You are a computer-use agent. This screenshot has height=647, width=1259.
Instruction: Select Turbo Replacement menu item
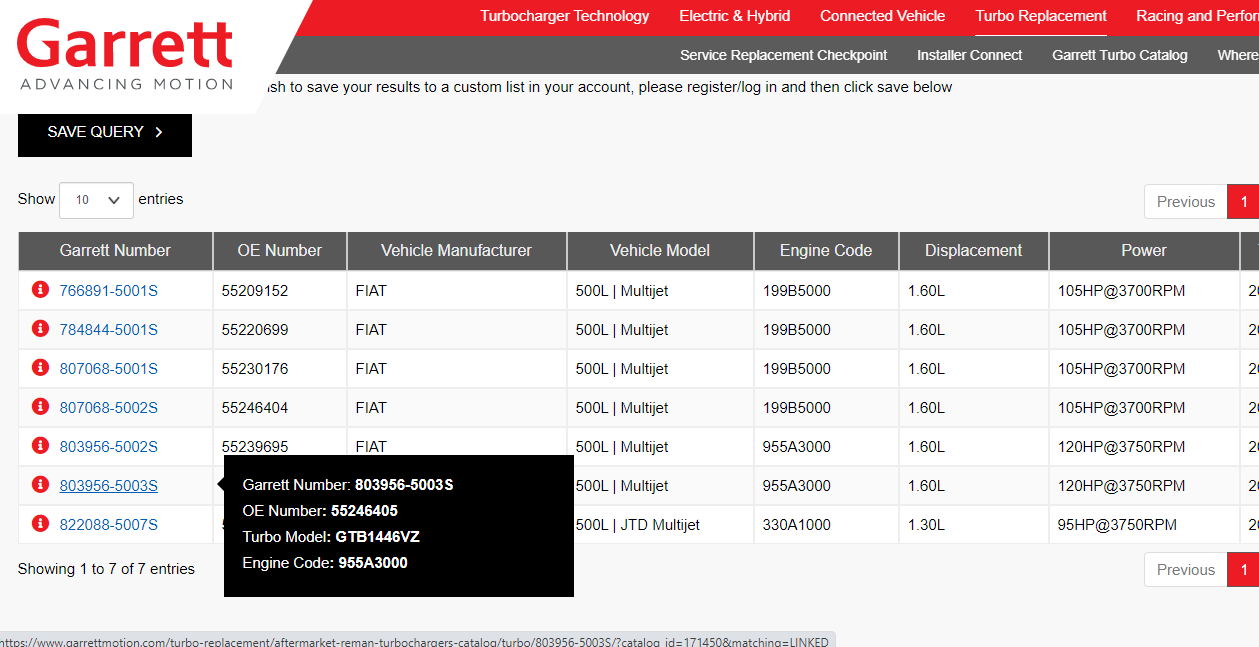point(1041,16)
